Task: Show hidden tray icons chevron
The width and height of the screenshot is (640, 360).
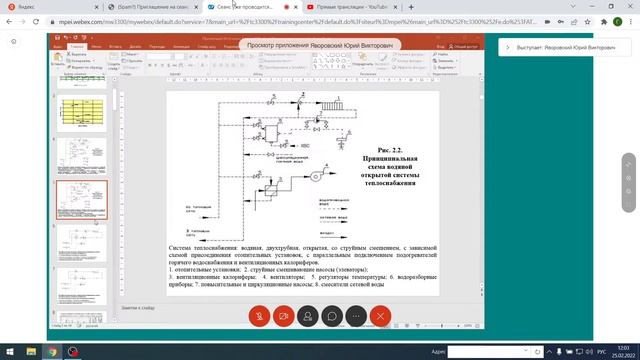Action: tap(549, 351)
